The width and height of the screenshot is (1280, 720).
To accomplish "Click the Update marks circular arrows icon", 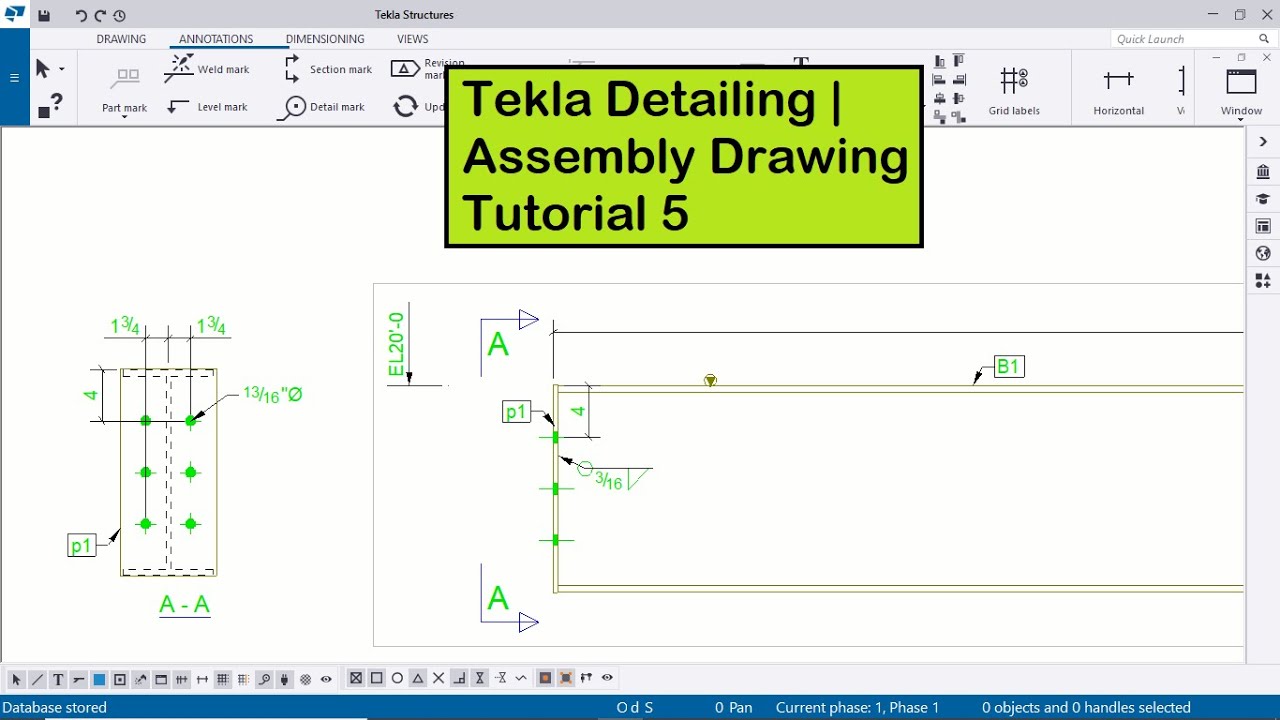I will pos(405,107).
